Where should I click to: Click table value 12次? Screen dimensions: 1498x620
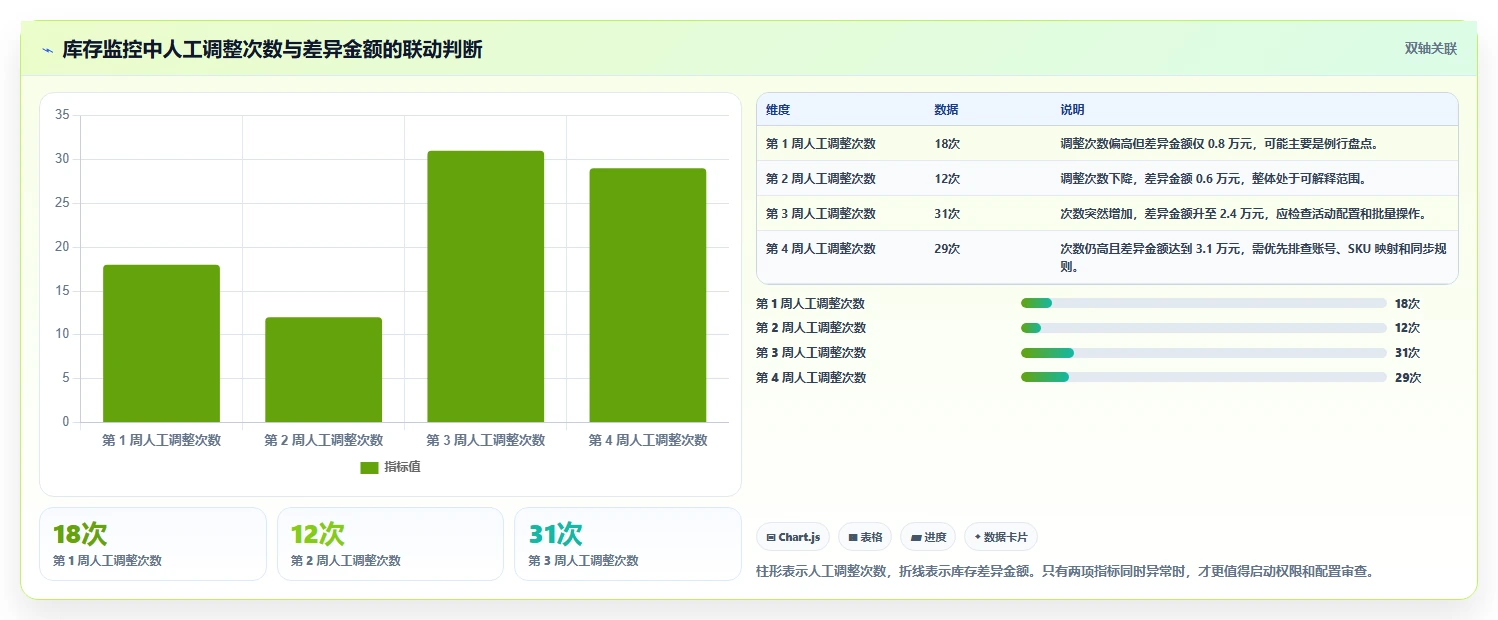pos(947,179)
